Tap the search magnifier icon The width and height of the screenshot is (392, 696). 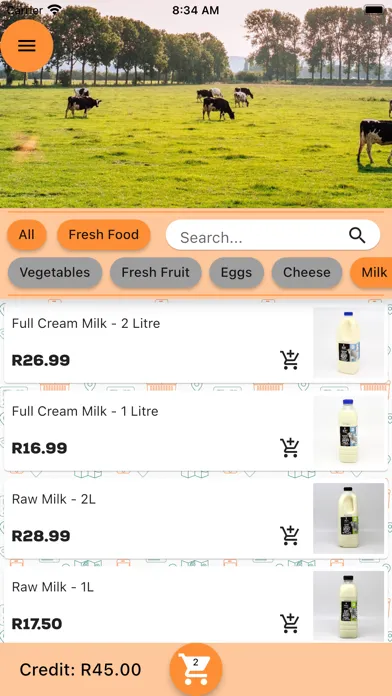coord(357,235)
